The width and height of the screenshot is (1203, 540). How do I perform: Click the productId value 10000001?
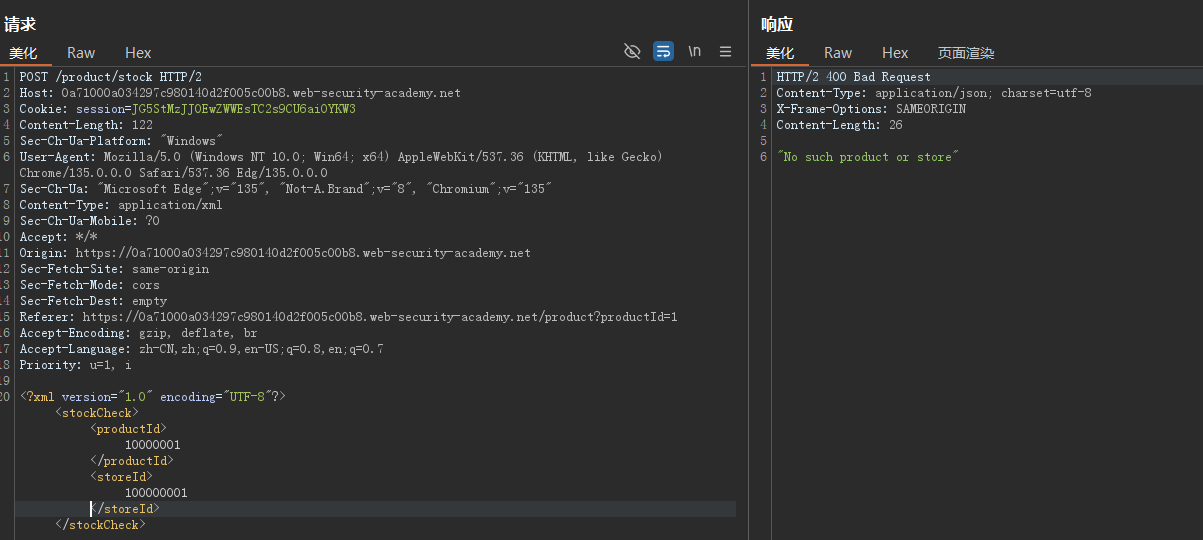pyautogui.click(x=153, y=445)
